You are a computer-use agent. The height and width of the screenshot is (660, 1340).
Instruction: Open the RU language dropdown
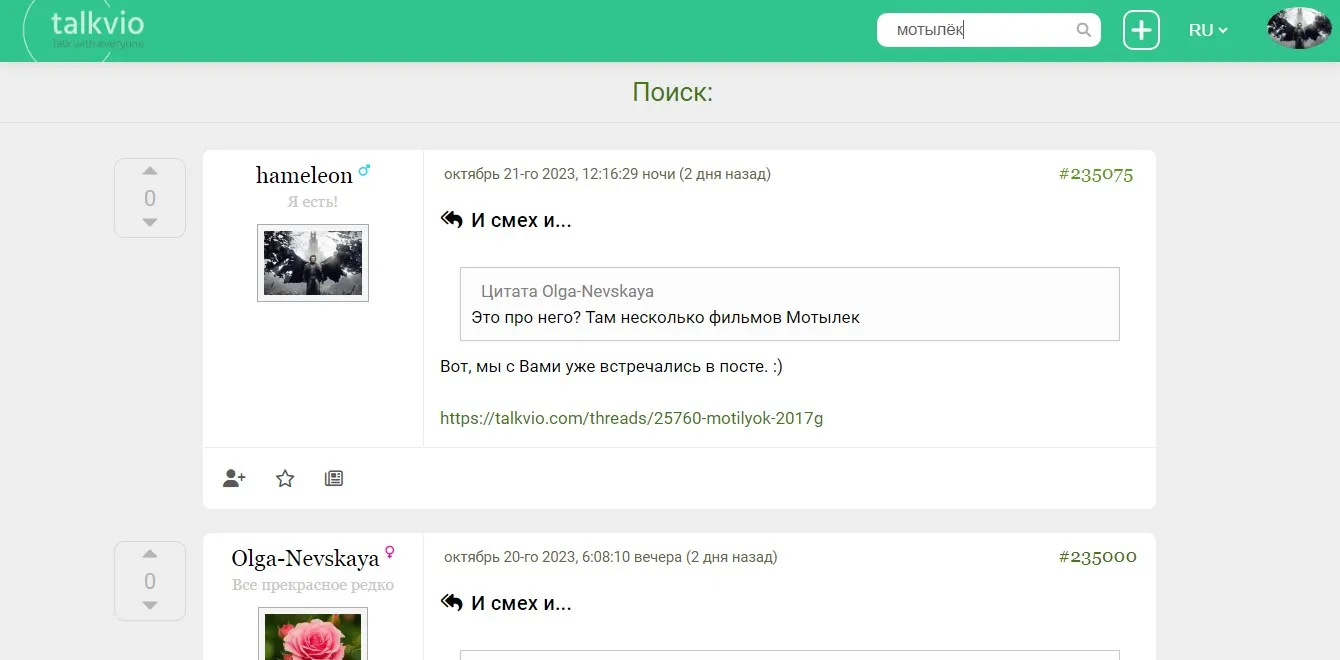coord(1208,30)
